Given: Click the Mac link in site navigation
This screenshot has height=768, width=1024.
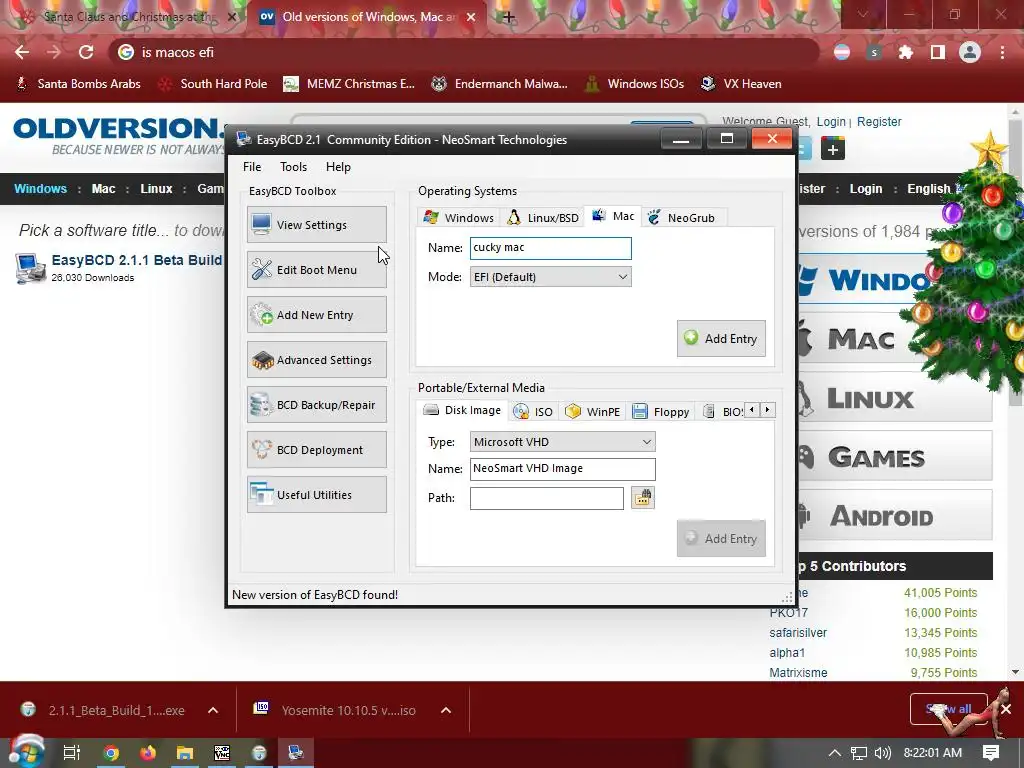Looking at the screenshot, I should point(103,189).
